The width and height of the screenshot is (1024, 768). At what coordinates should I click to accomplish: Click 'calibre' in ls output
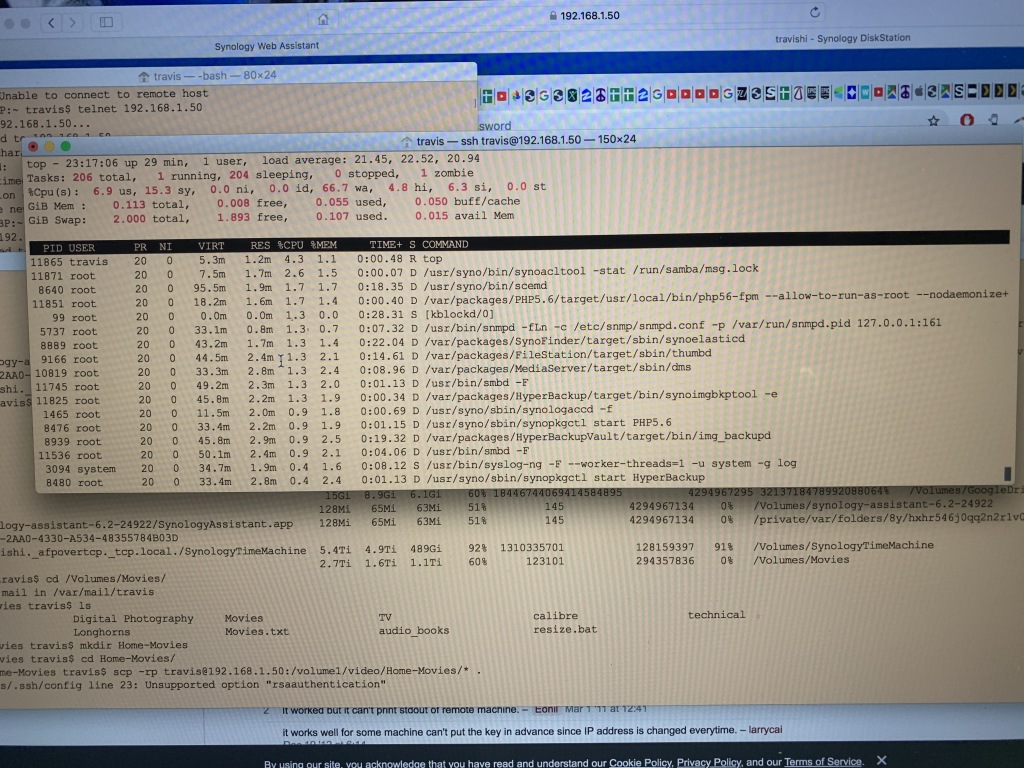click(555, 616)
